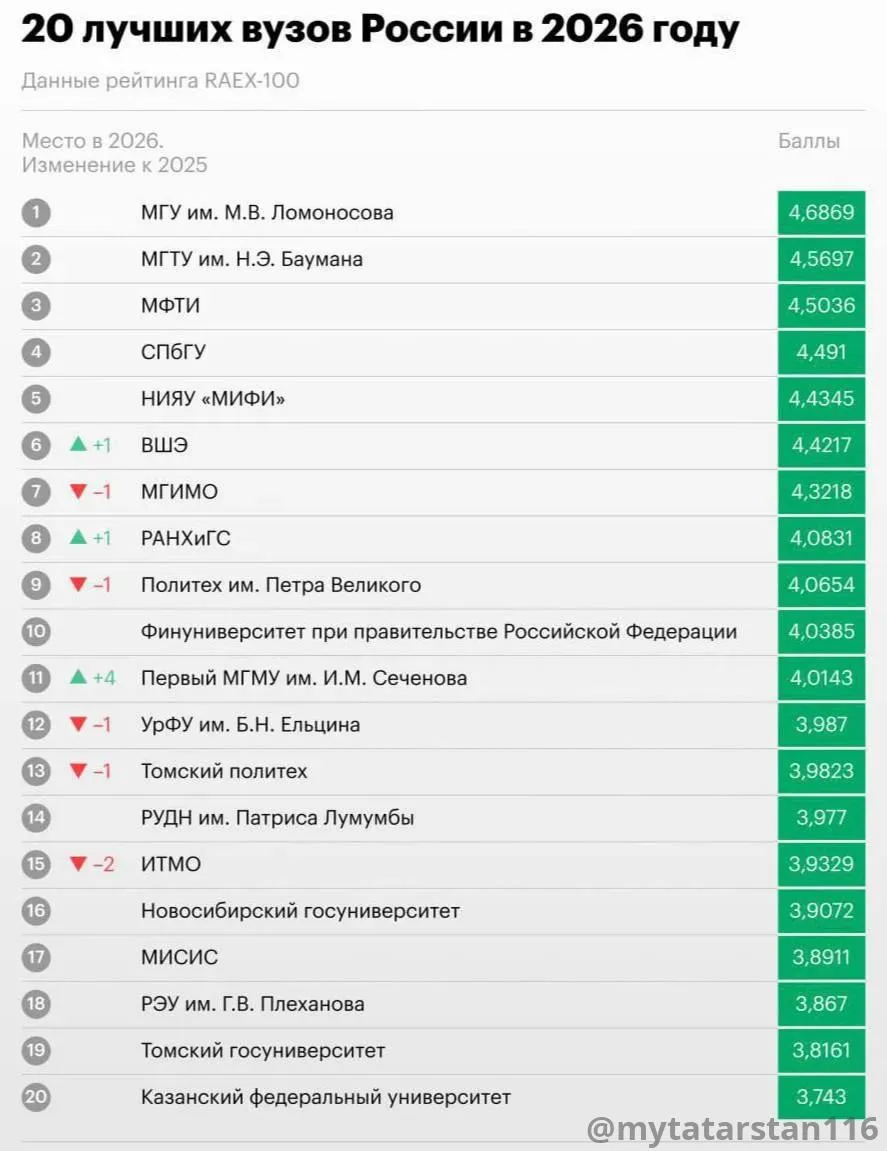Click score cell 4,0654

click(x=822, y=585)
